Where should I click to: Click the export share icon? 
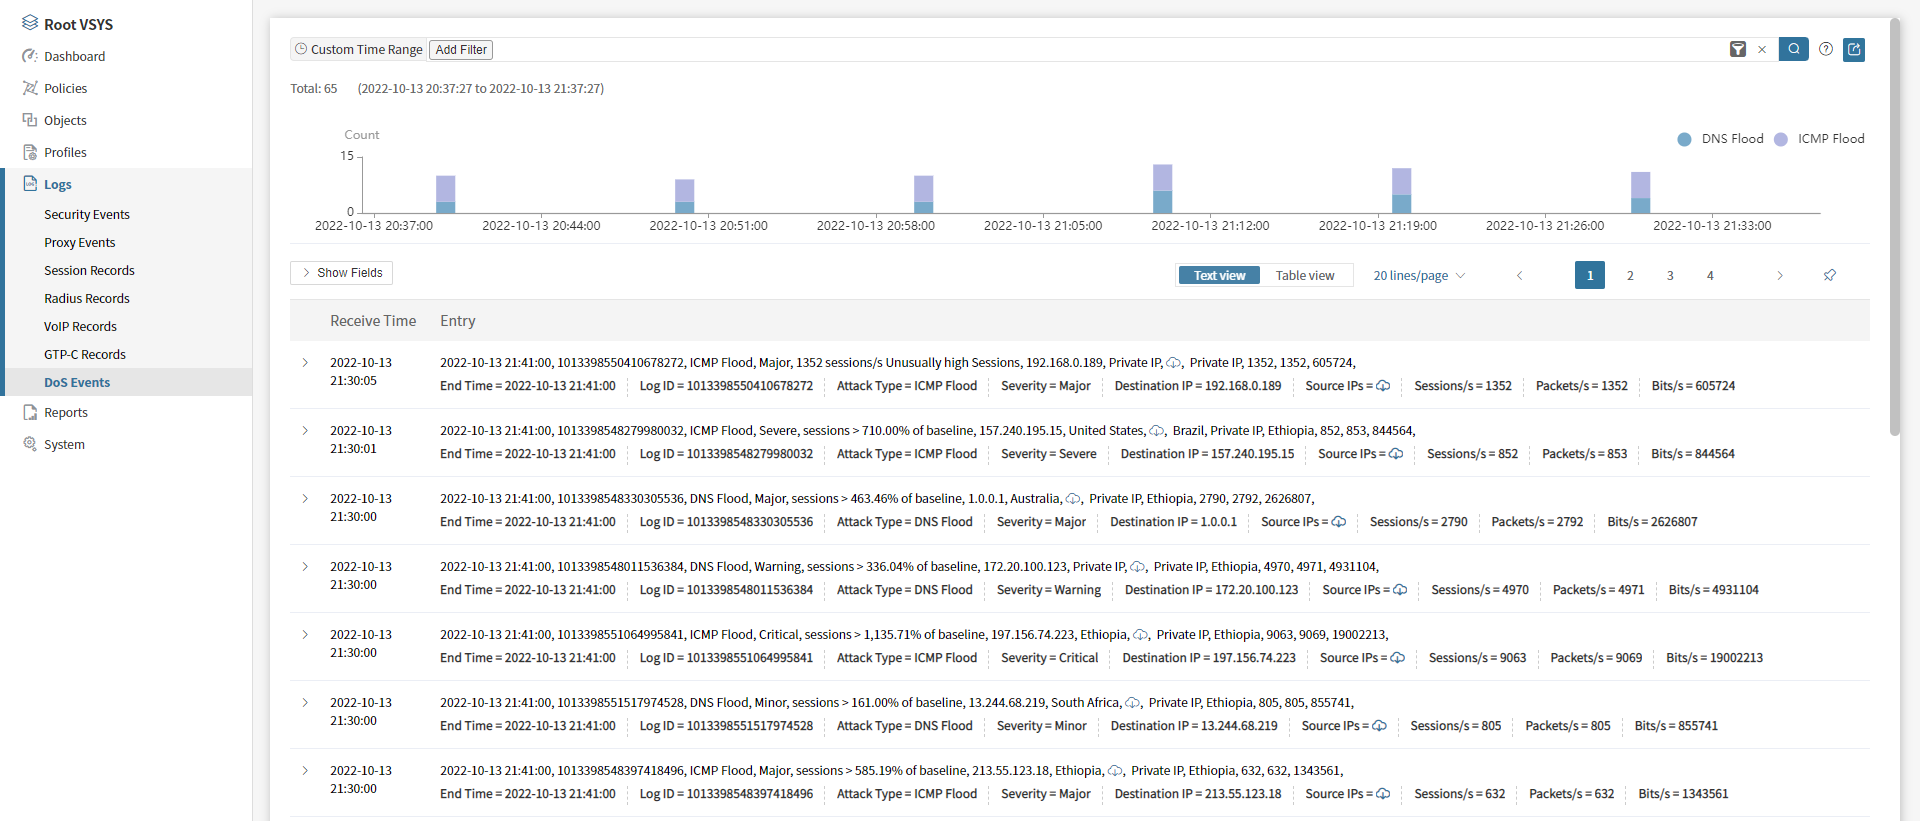coord(1854,49)
